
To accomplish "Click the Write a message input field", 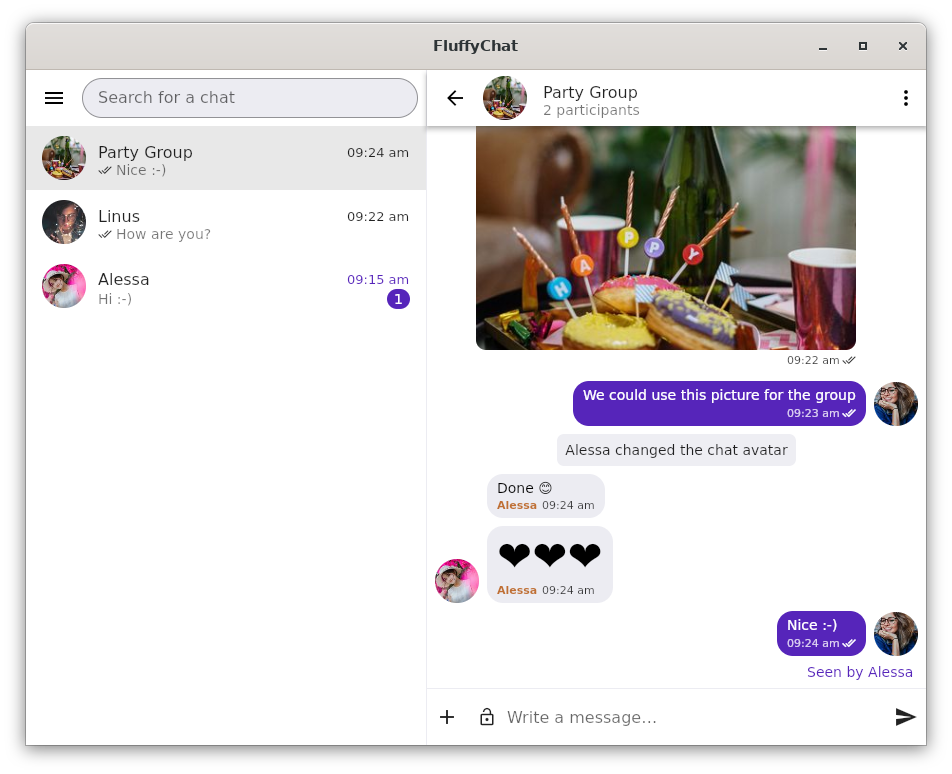I will pos(690,717).
